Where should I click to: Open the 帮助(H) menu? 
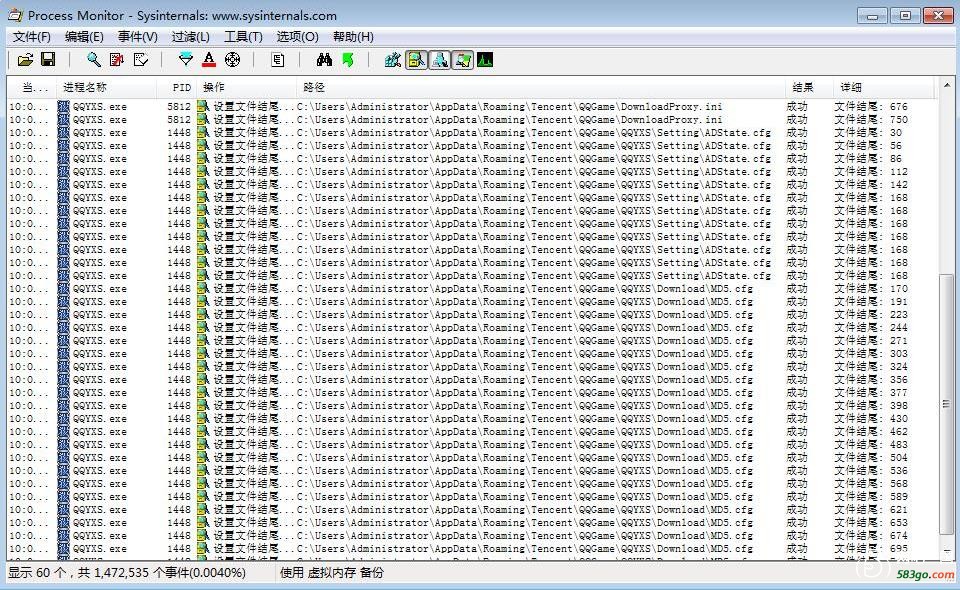coord(353,37)
